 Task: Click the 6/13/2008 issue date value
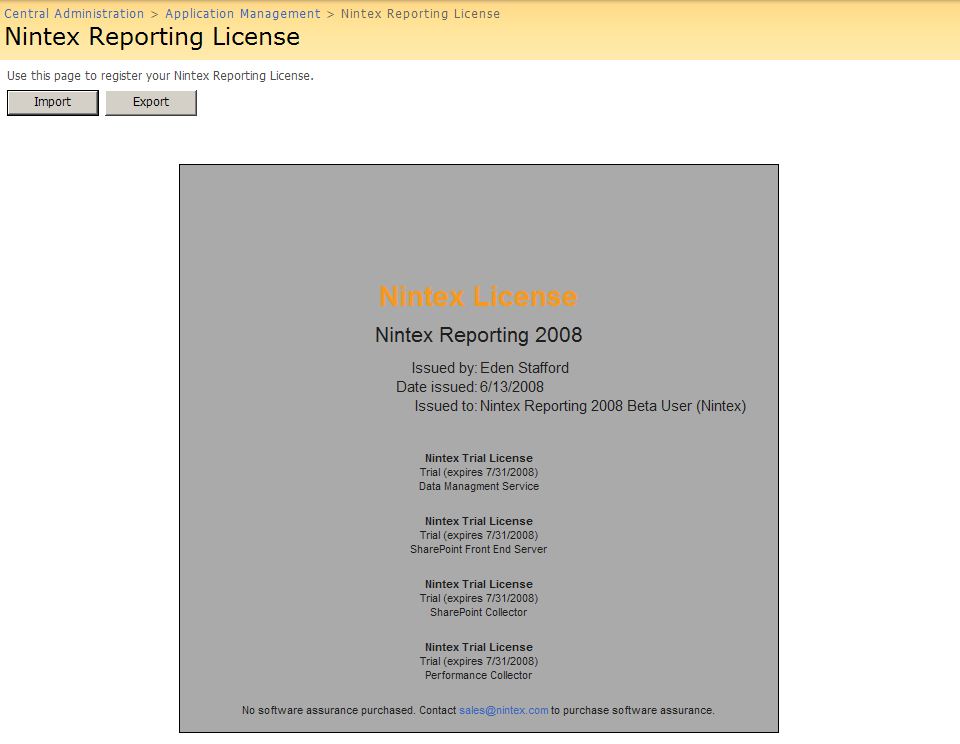511,387
